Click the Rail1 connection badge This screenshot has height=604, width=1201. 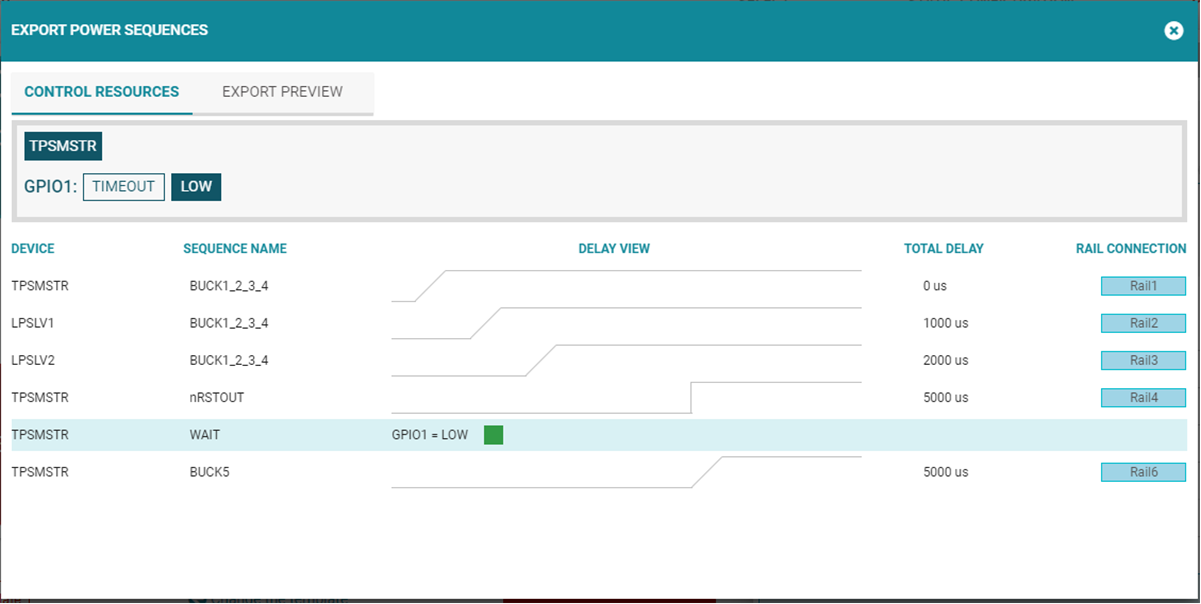pyautogui.click(x=1143, y=286)
